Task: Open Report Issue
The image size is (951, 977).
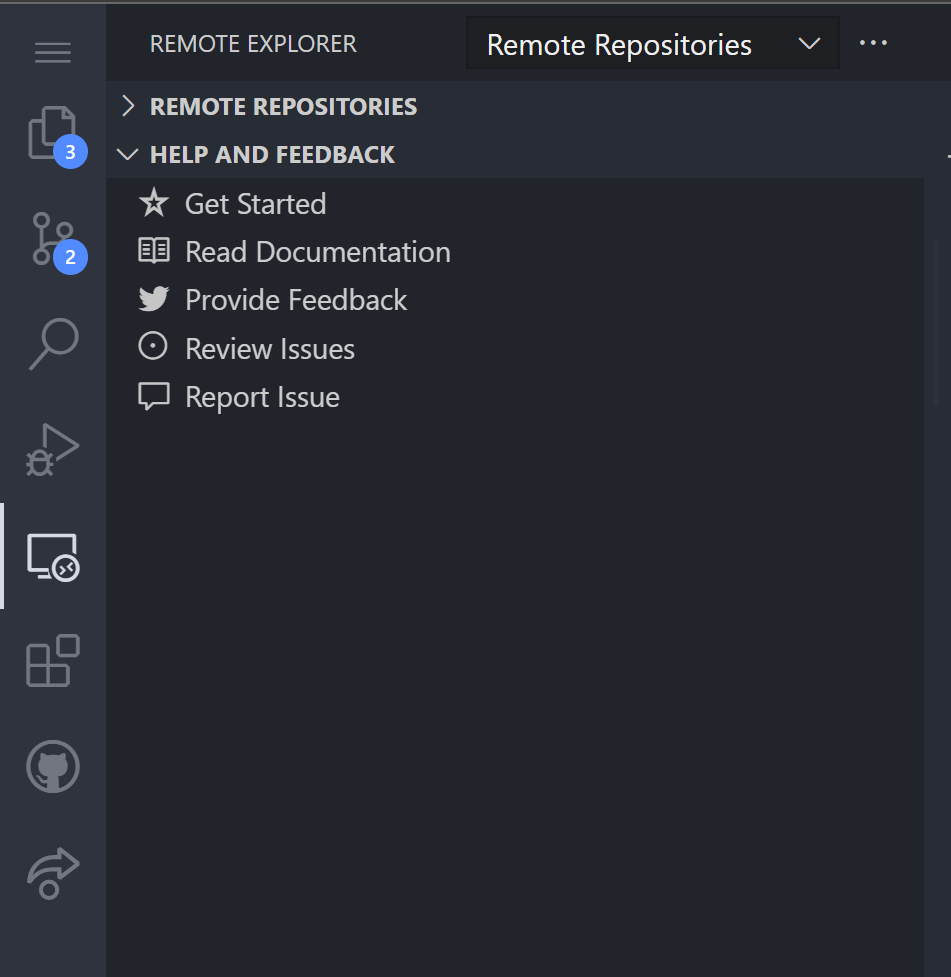Action: coord(262,396)
